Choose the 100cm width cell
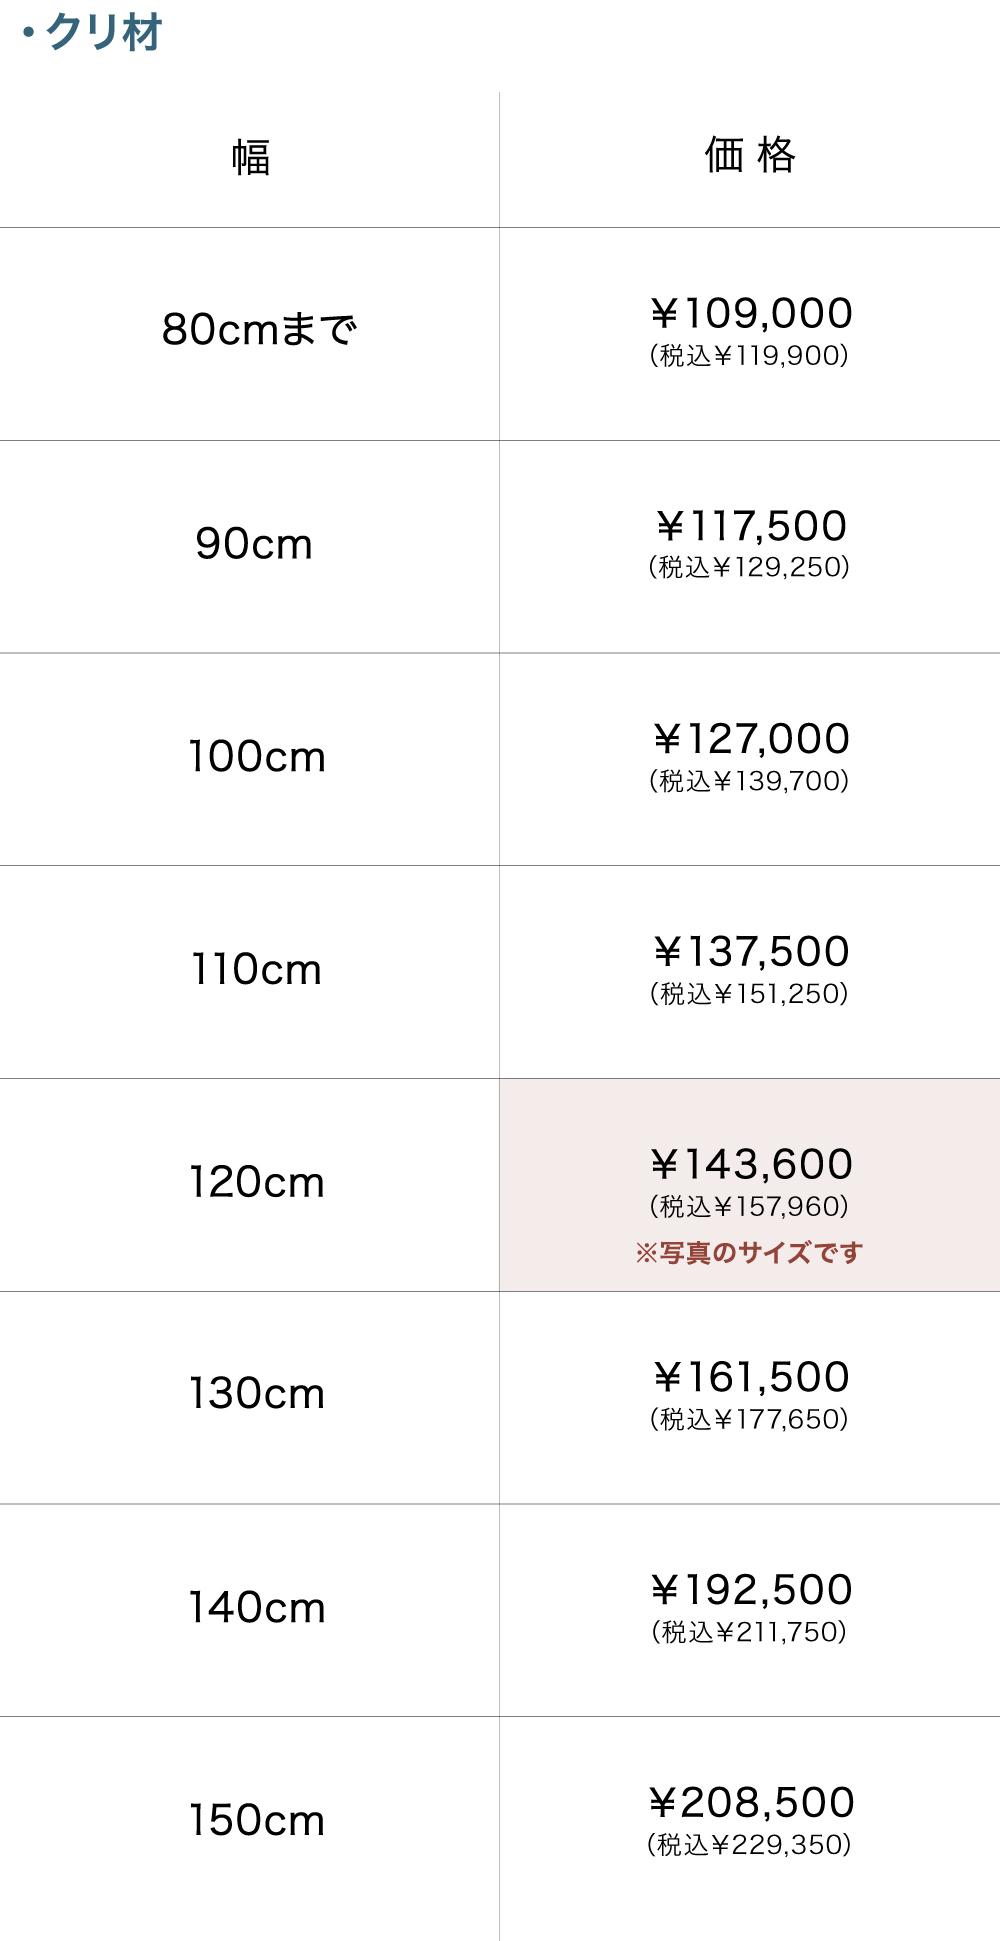The width and height of the screenshot is (1000, 1941). 257,757
